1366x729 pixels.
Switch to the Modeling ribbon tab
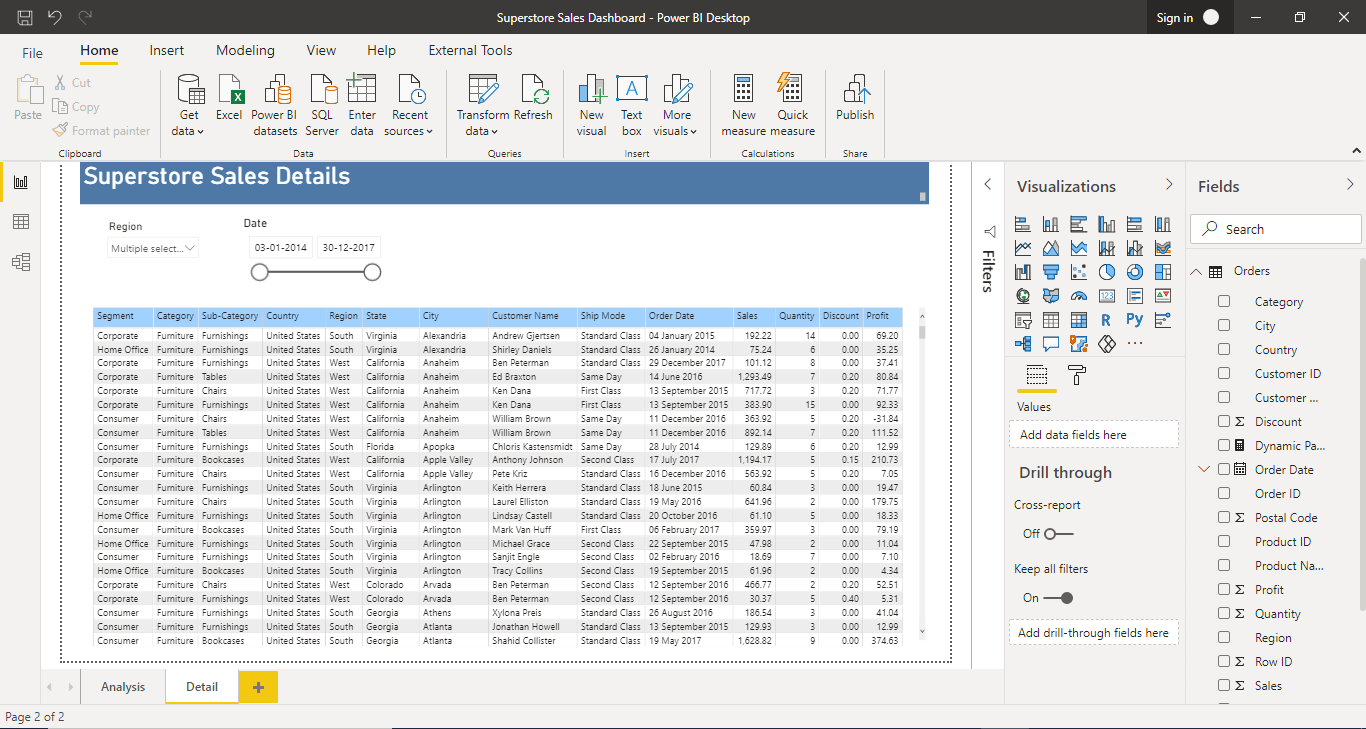(245, 50)
